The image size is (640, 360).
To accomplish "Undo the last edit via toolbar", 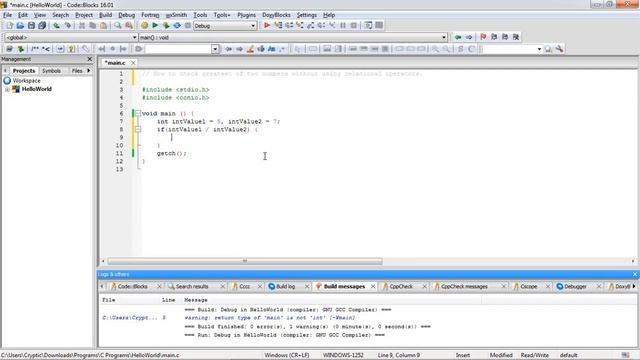I will pyautogui.click(x=56, y=25).
